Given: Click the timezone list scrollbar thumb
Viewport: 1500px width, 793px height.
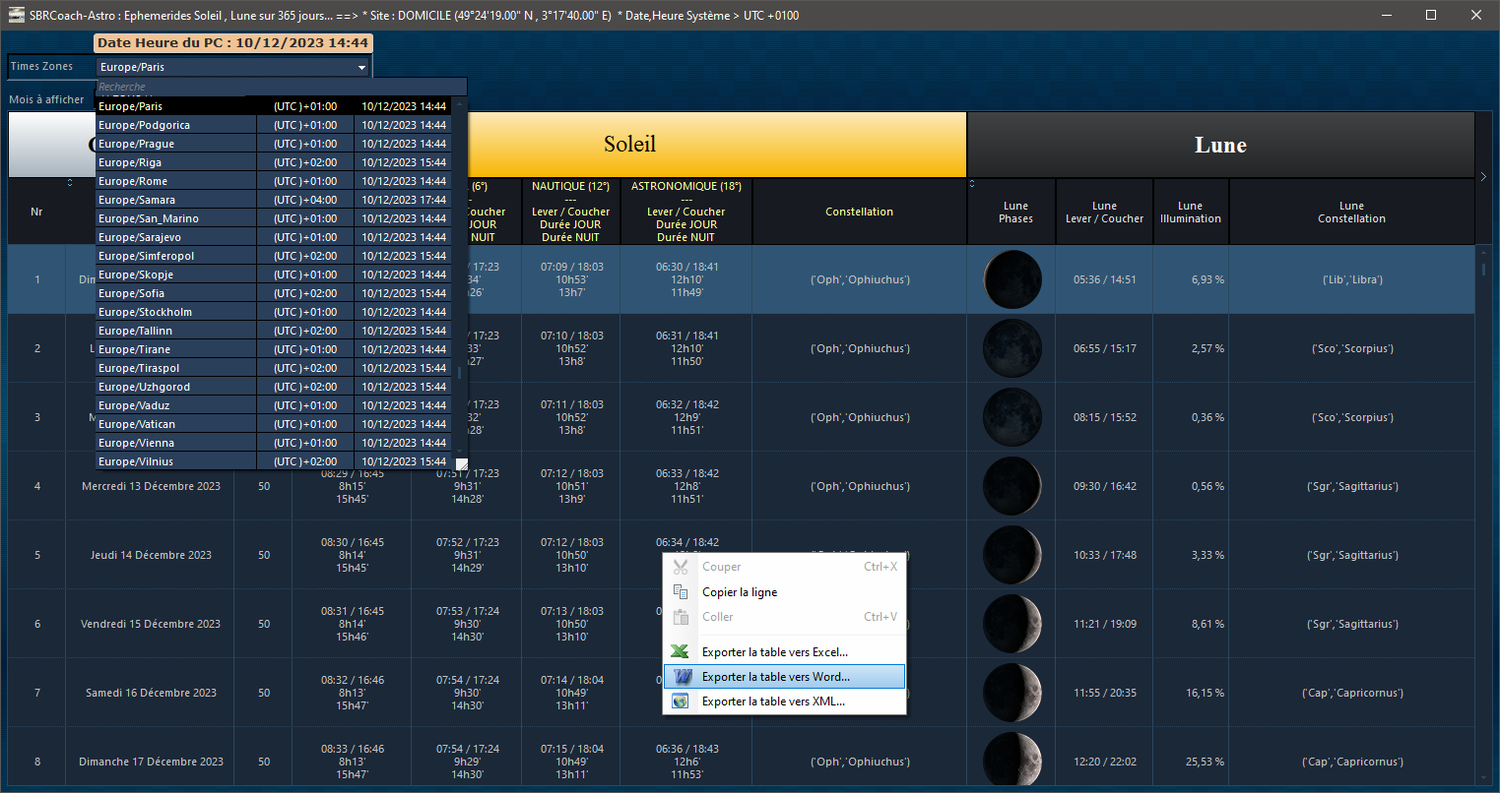Looking at the screenshot, I should pos(460,373).
